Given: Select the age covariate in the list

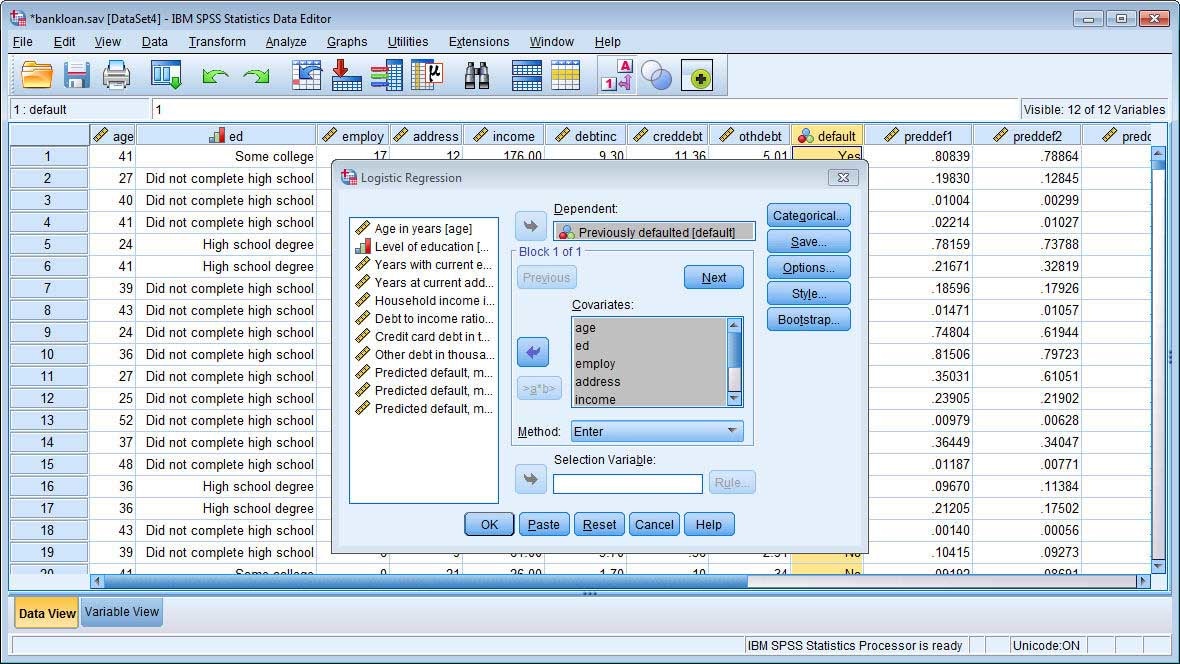Looking at the screenshot, I should pos(585,327).
